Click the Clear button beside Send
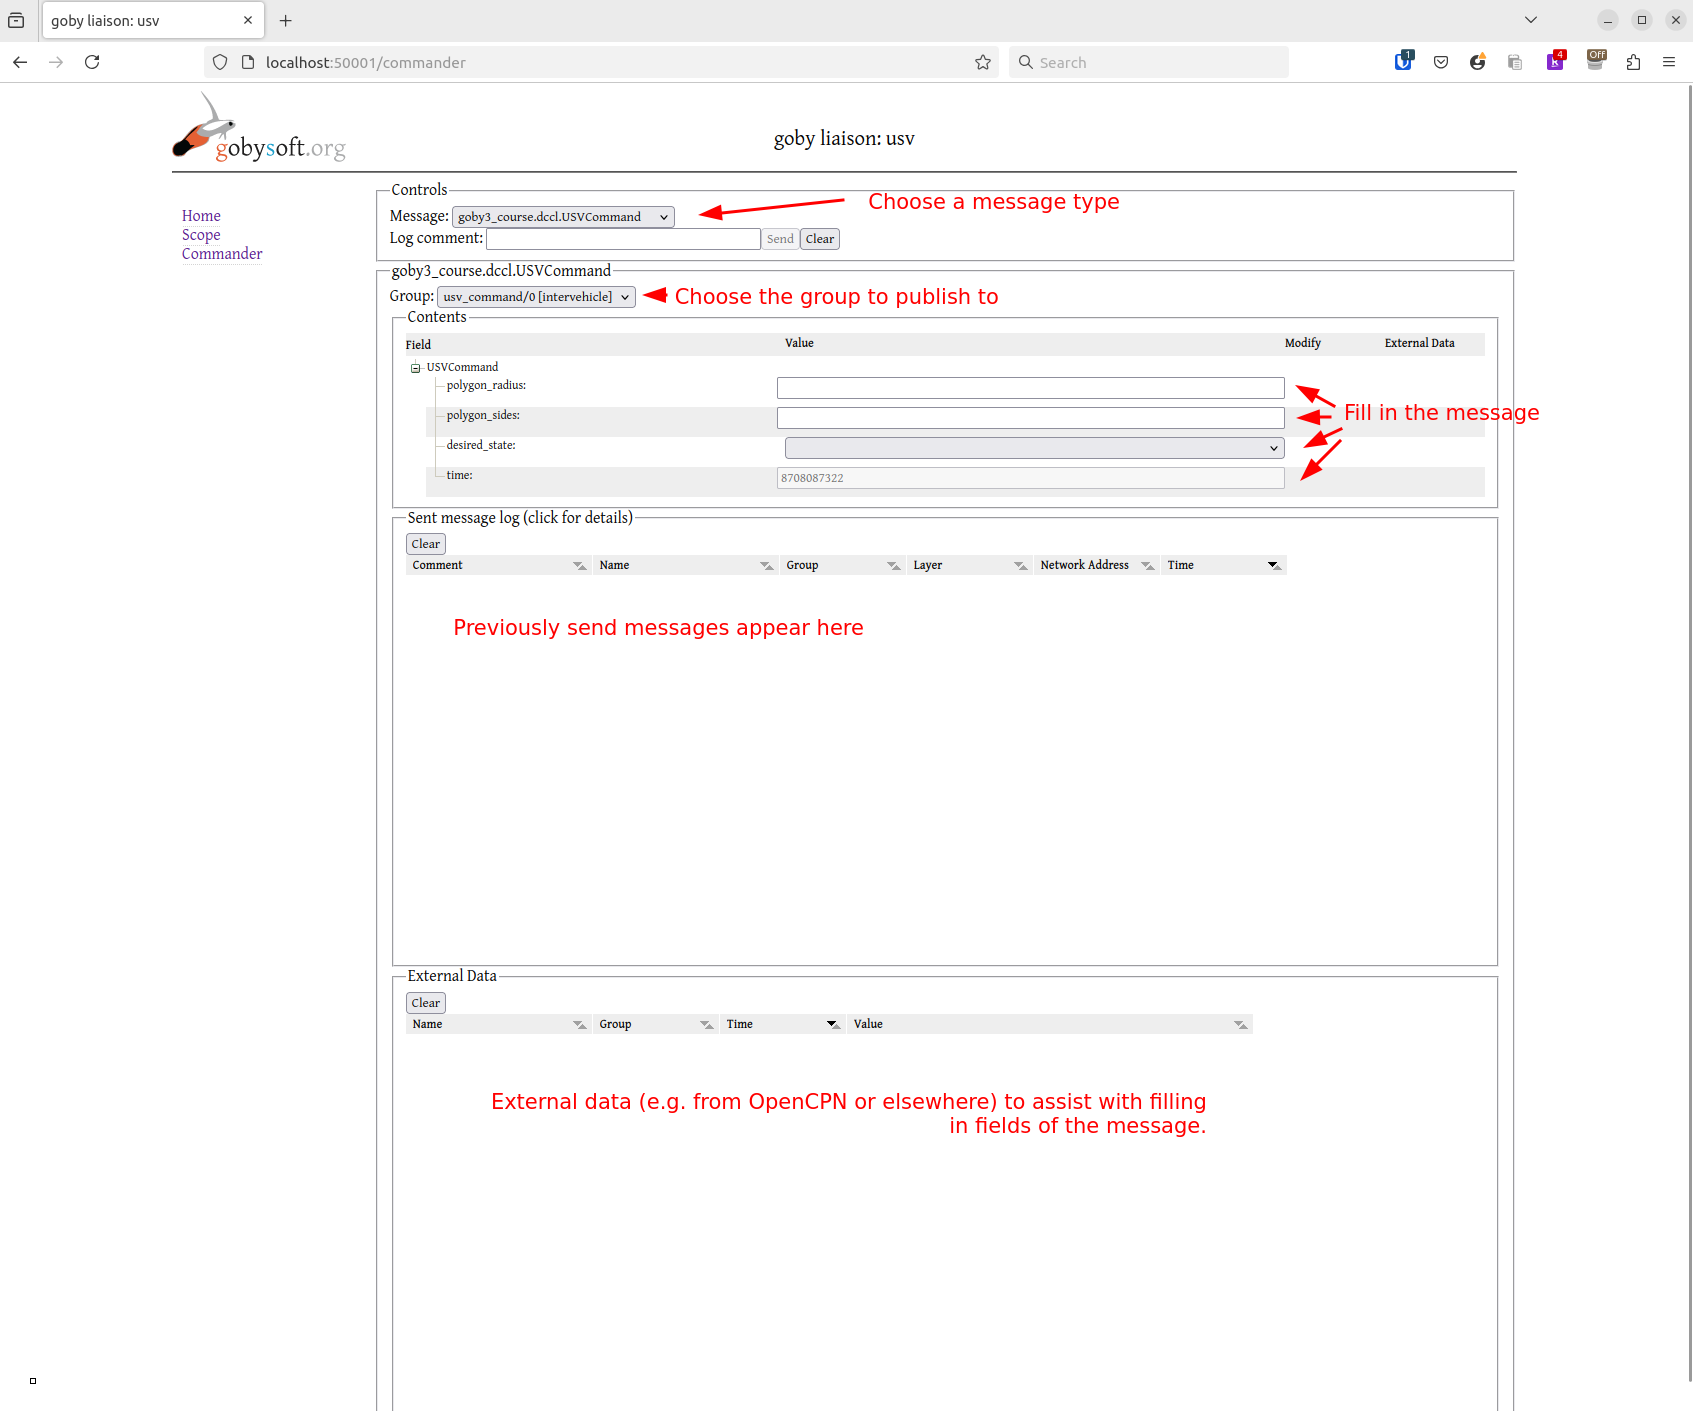 [819, 239]
